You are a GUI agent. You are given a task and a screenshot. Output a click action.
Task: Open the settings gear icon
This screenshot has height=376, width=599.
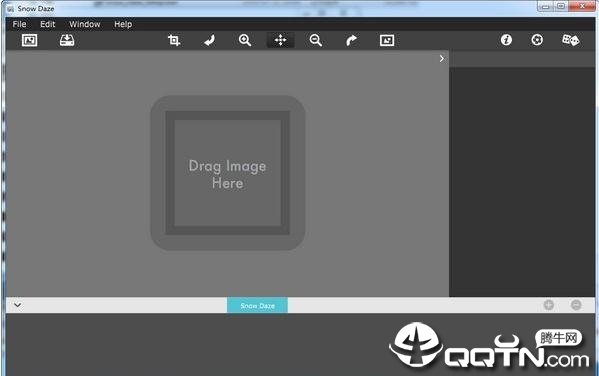coord(537,40)
